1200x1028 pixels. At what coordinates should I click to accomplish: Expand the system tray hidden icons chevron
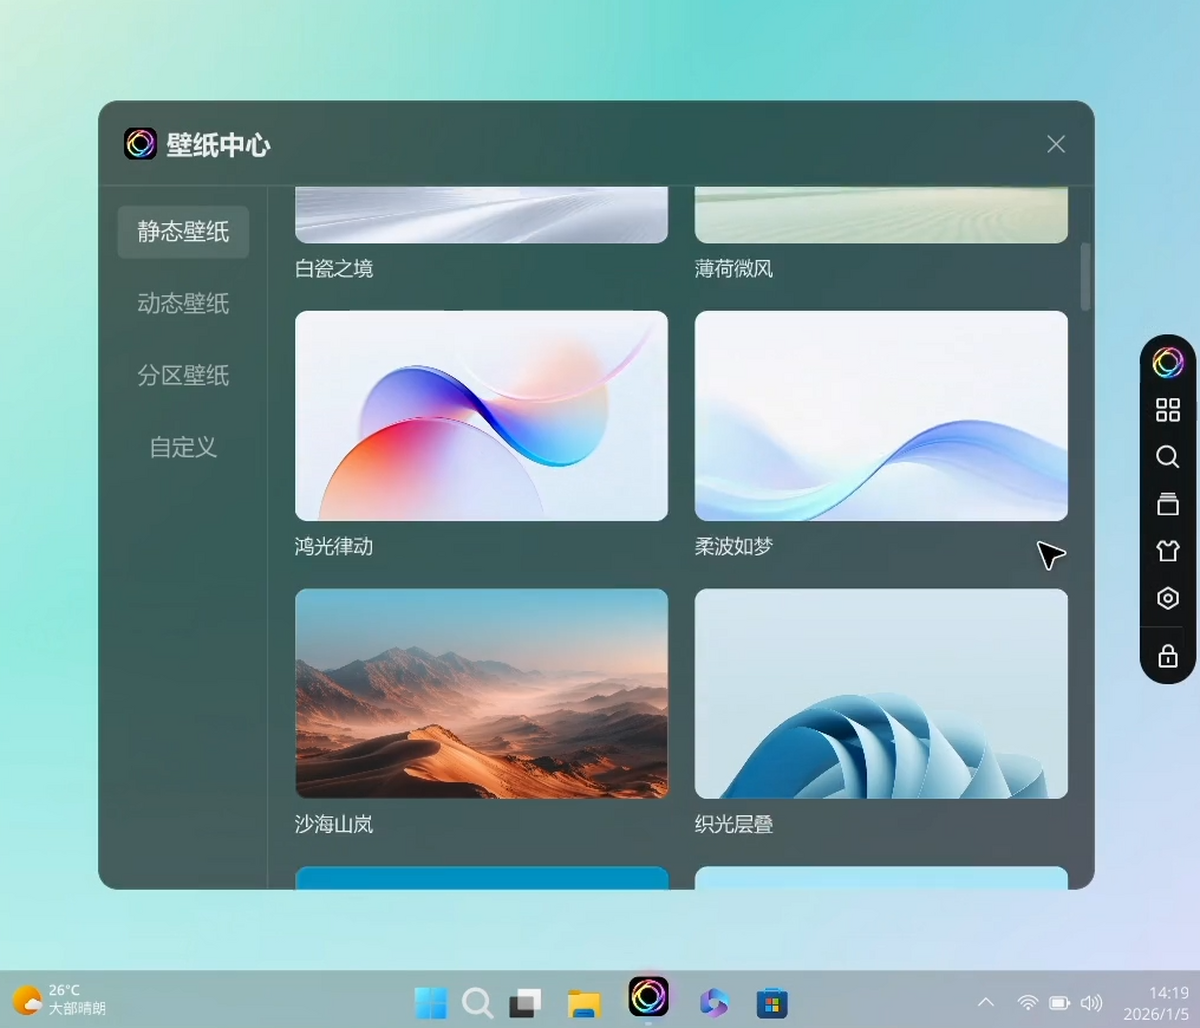pos(985,1002)
